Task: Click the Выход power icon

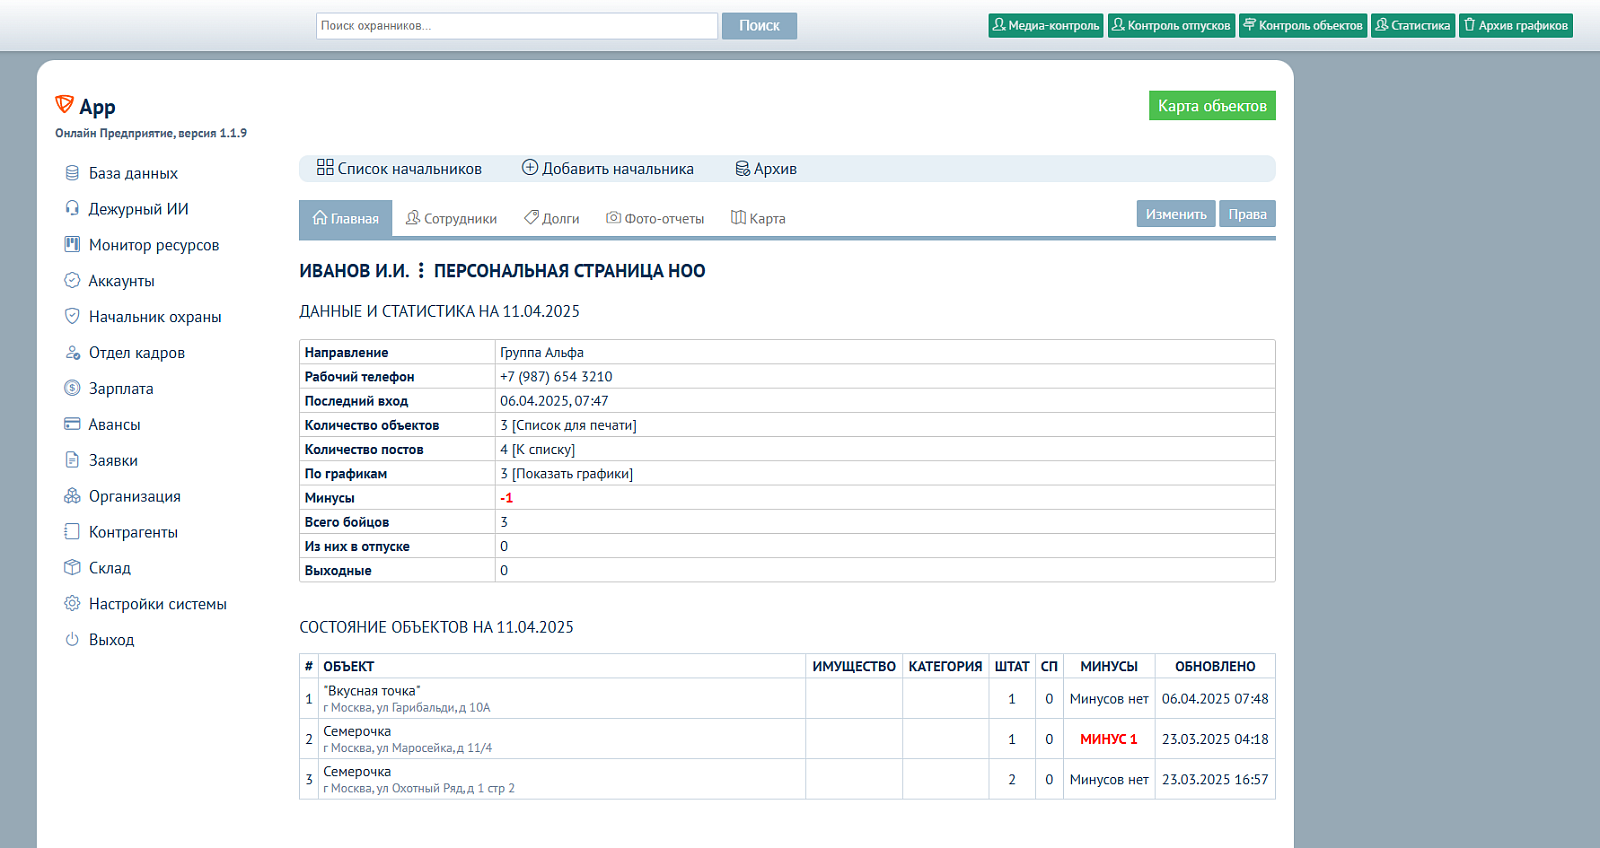Action: (x=72, y=640)
